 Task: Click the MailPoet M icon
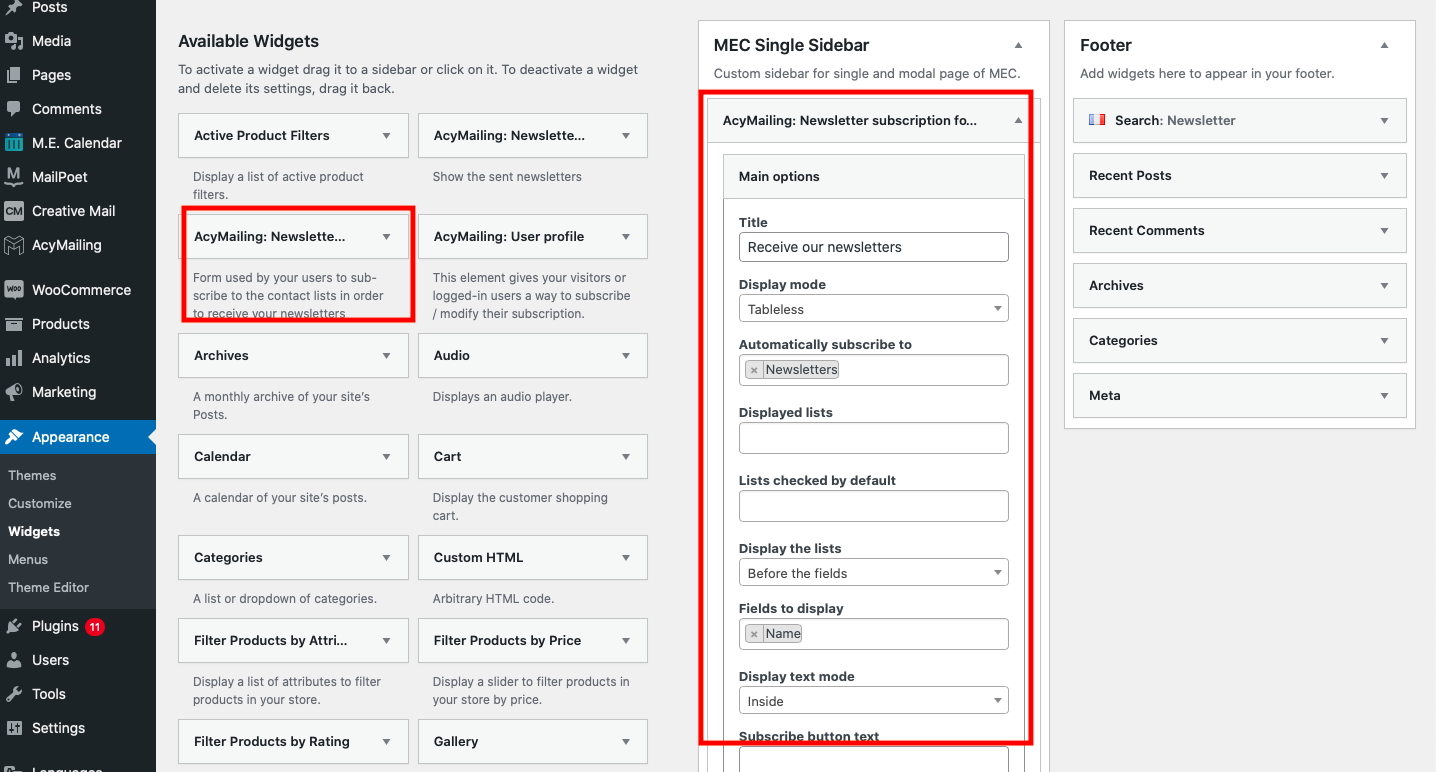(x=14, y=177)
